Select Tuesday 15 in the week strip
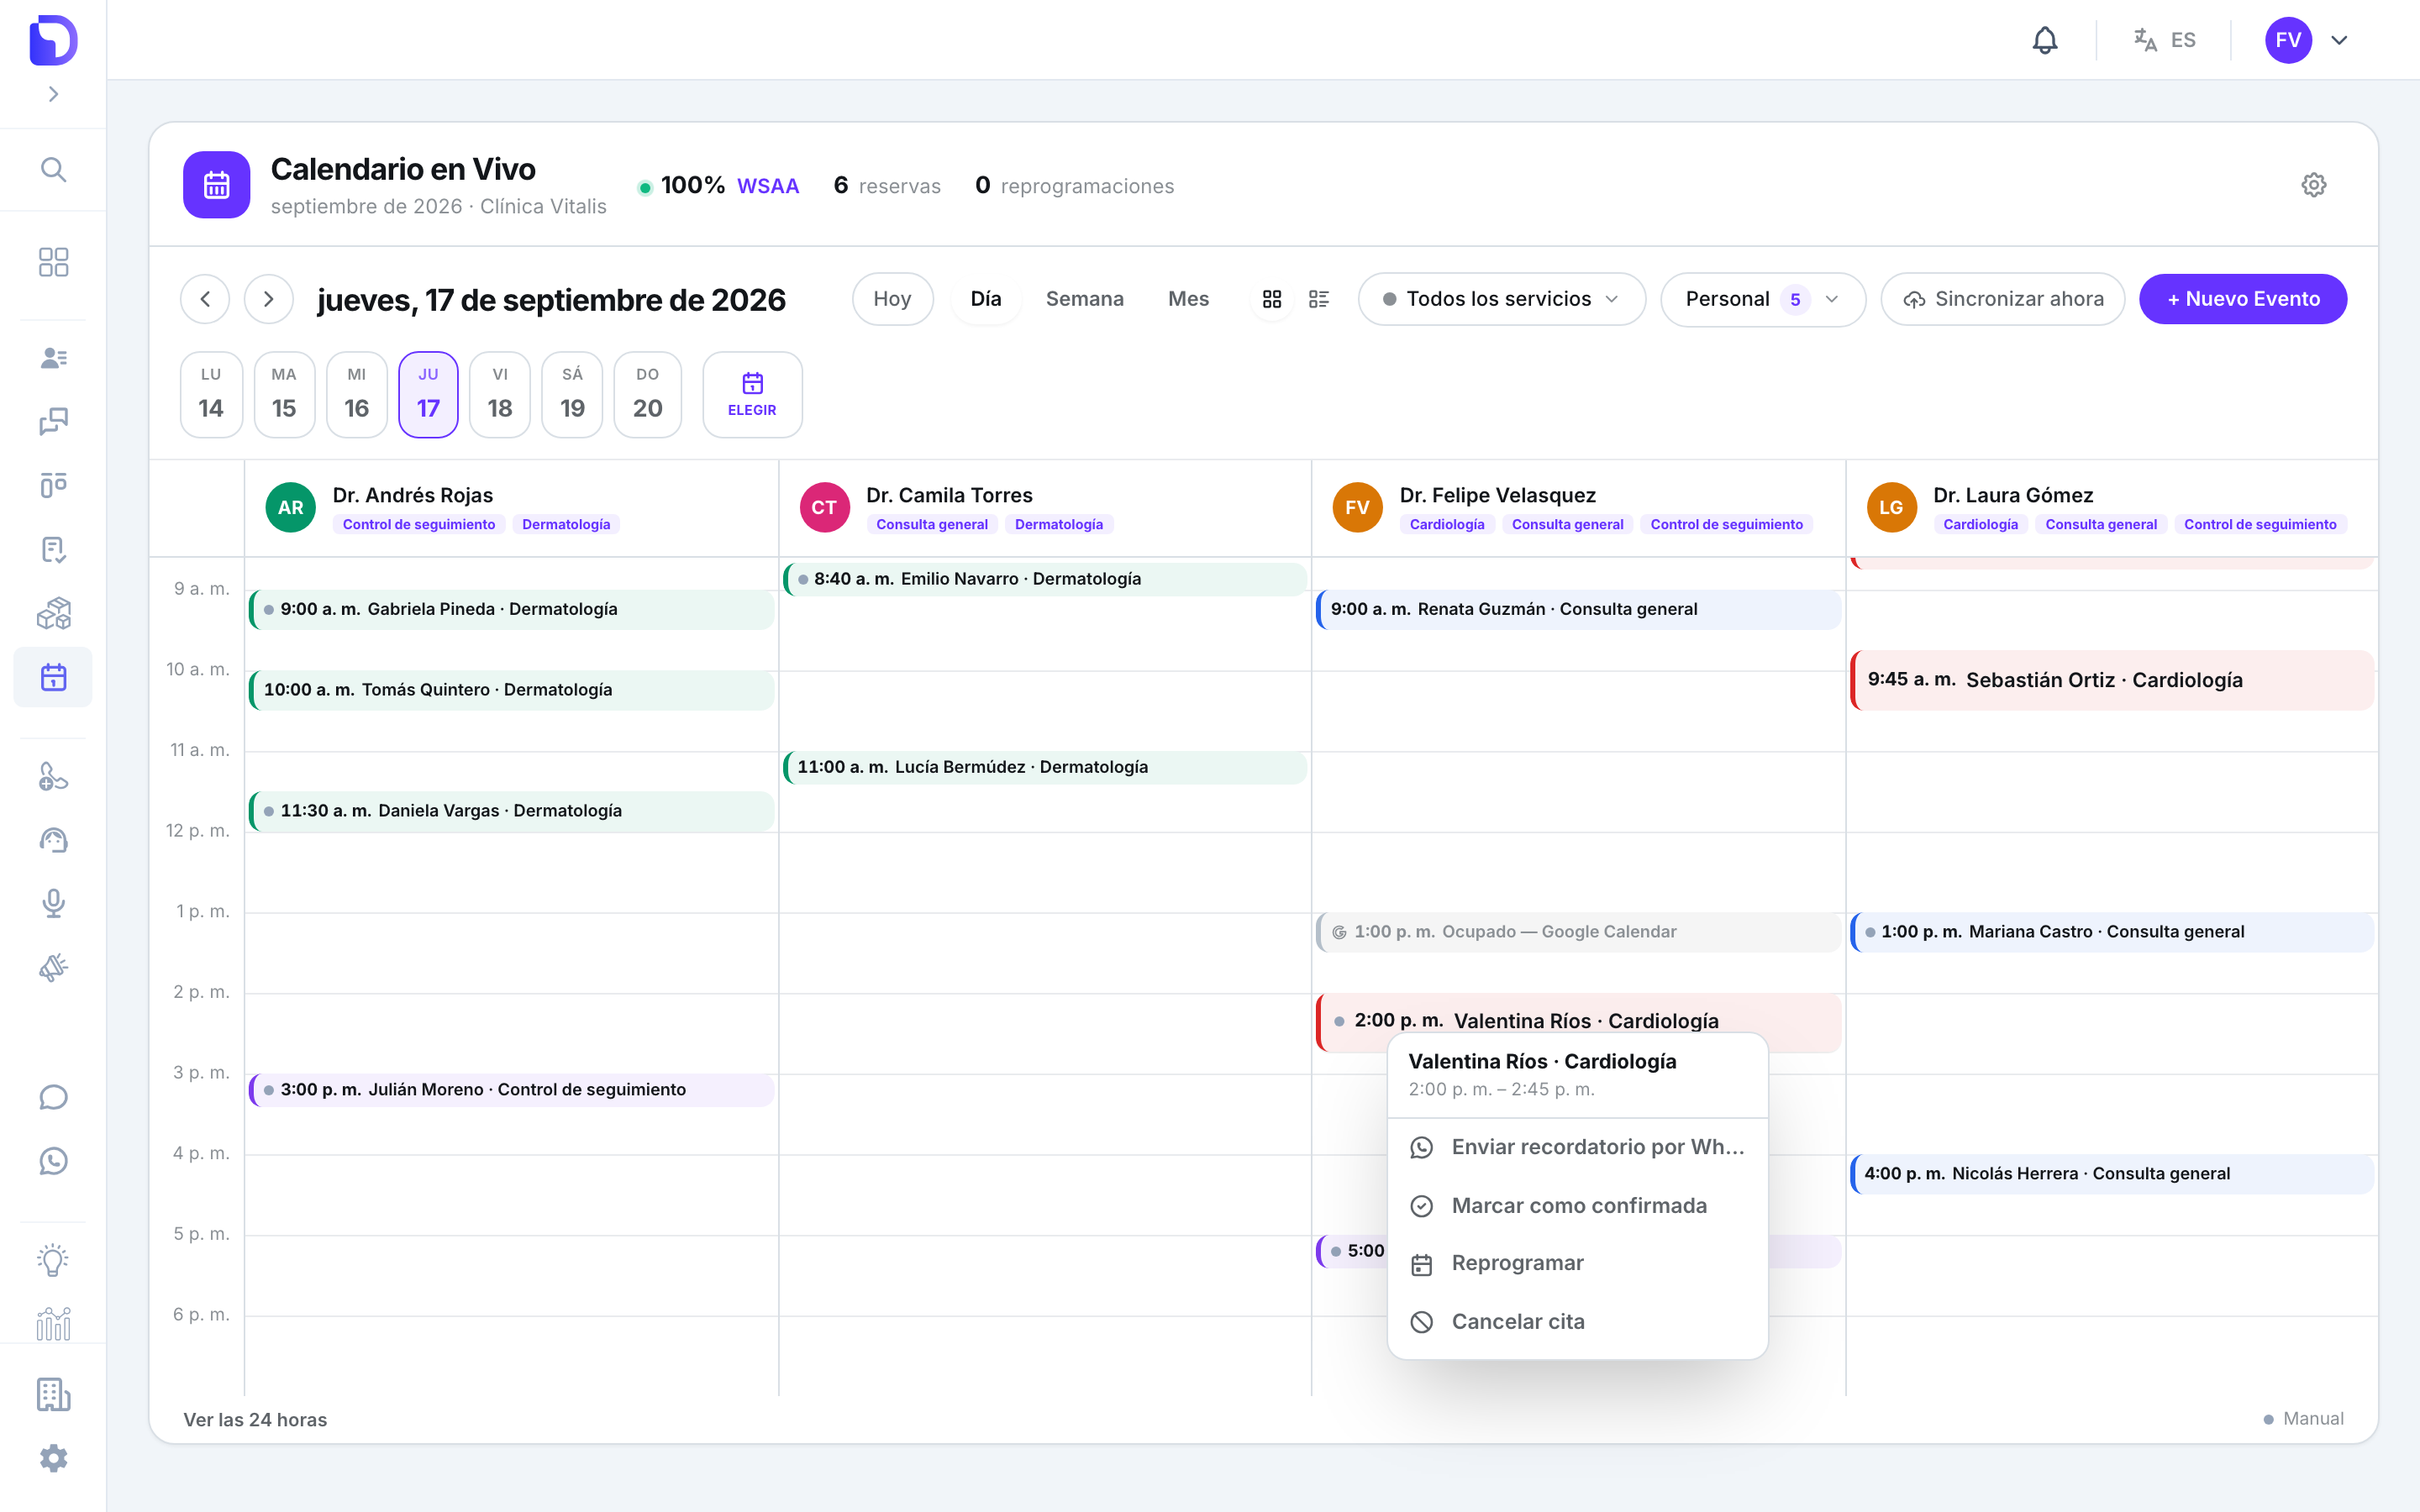Image resolution: width=2420 pixels, height=1512 pixels. (x=284, y=394)
